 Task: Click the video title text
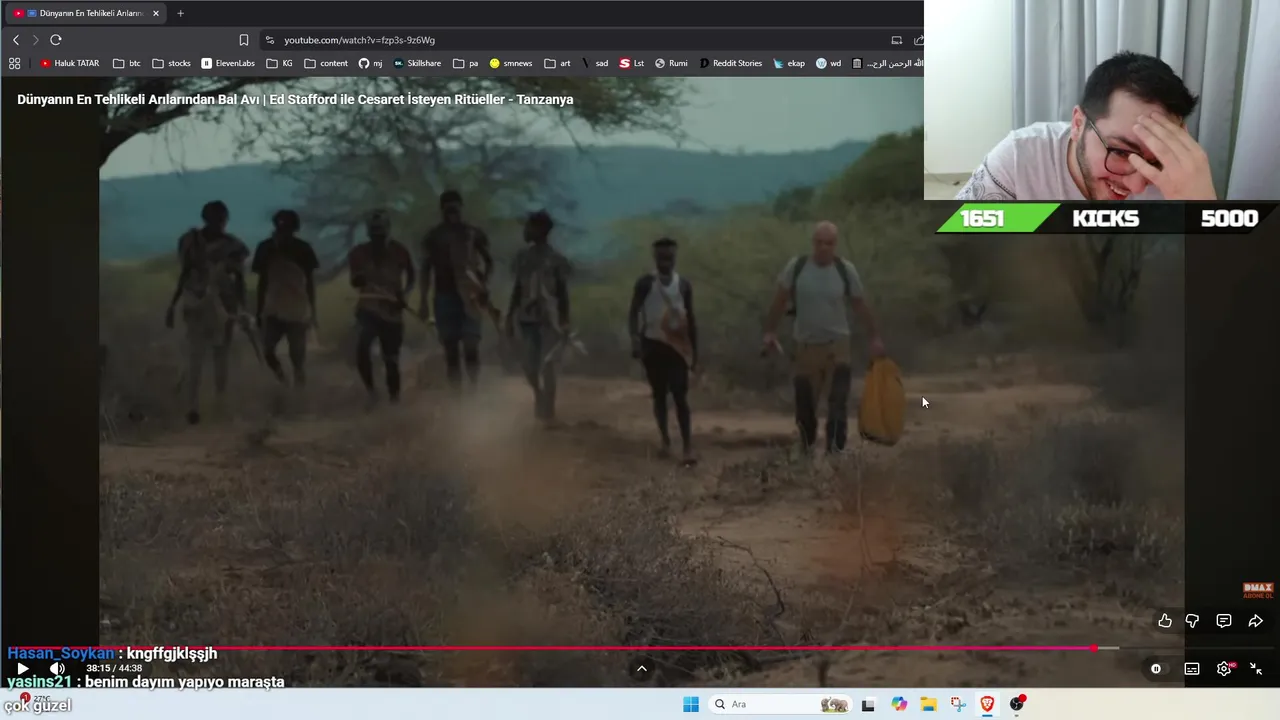(x=295, y=99)
